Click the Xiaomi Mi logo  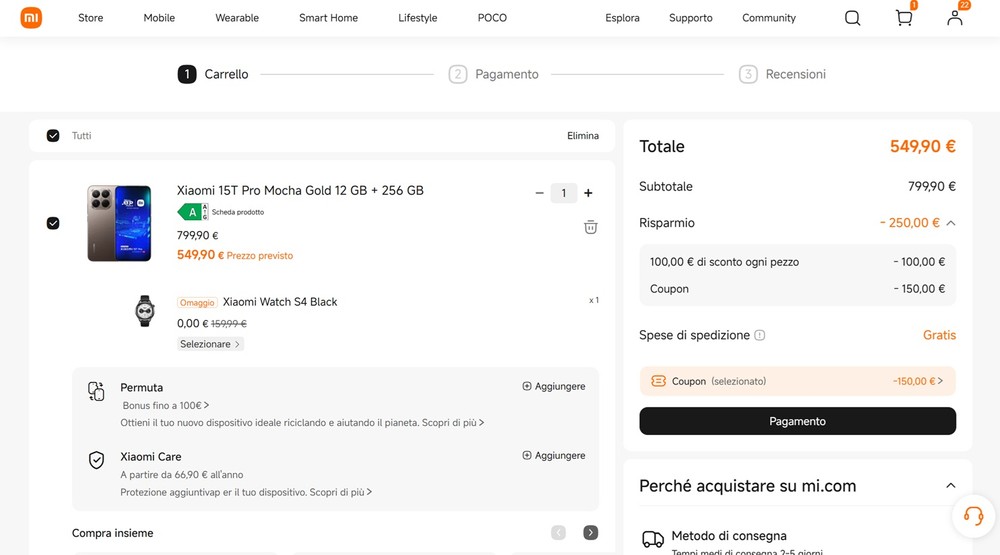click(31, 18)
